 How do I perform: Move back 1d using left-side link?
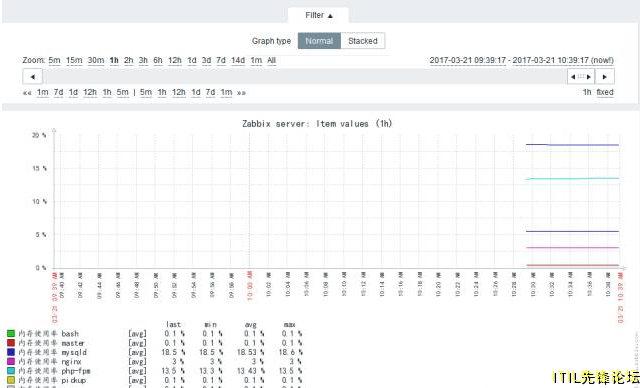73,93
